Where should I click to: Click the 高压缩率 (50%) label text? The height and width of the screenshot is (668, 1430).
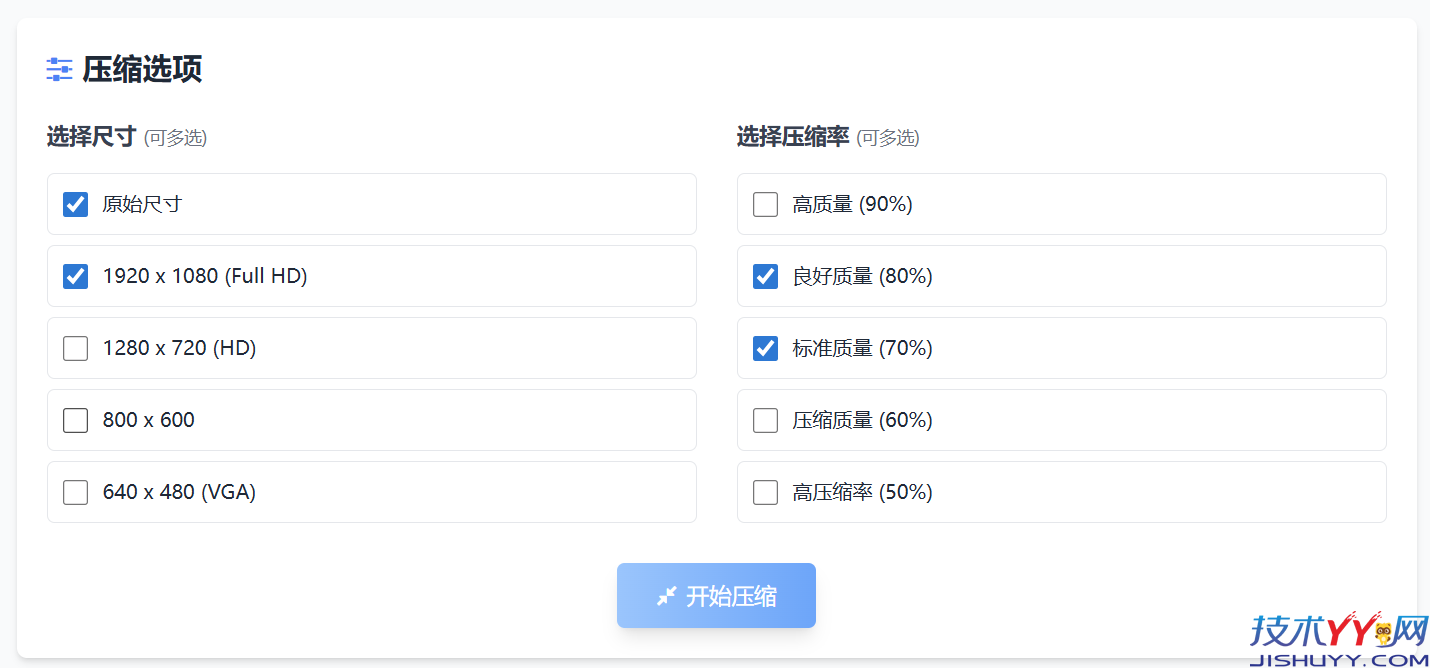[862, 492]
